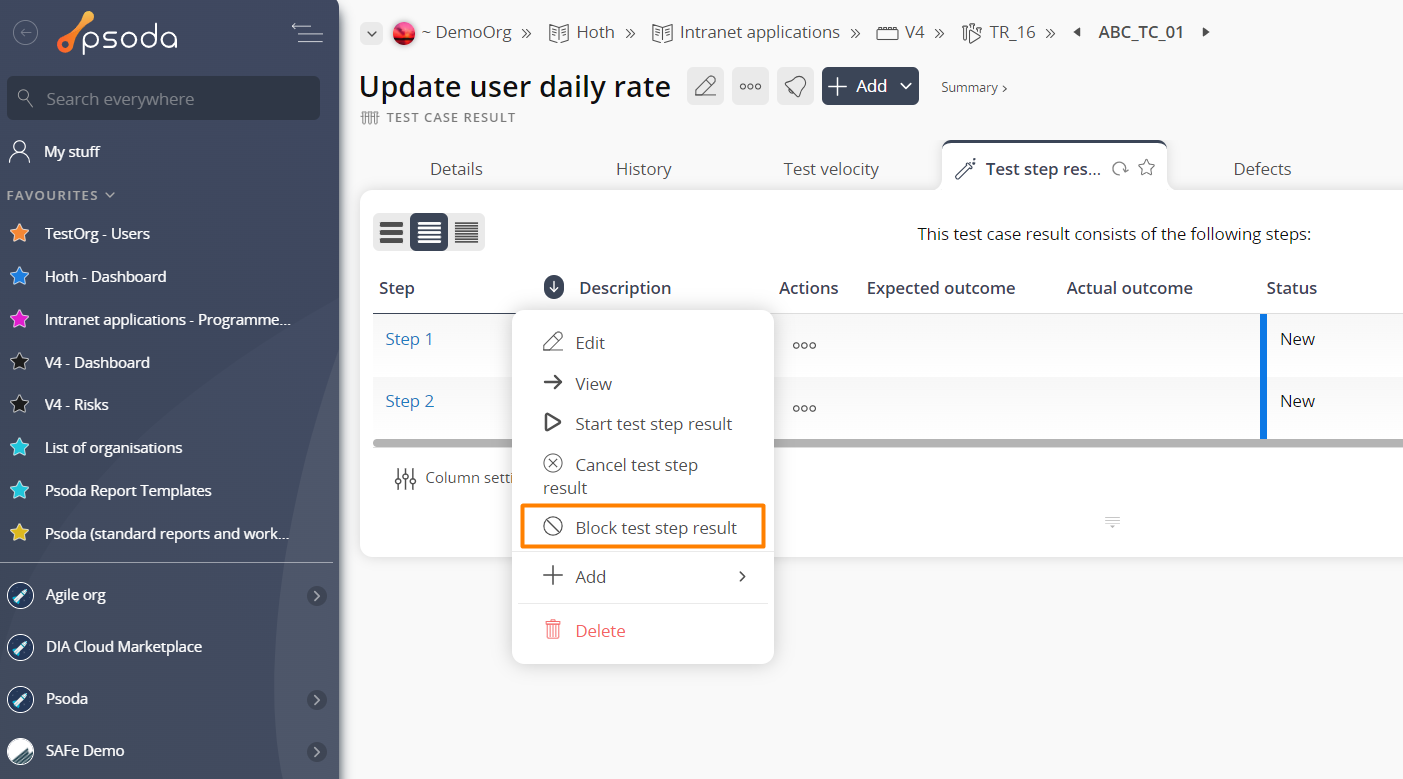The image size is (1403, 779).
Task: Select the medium row spacing view
Action: click(429, 232)
